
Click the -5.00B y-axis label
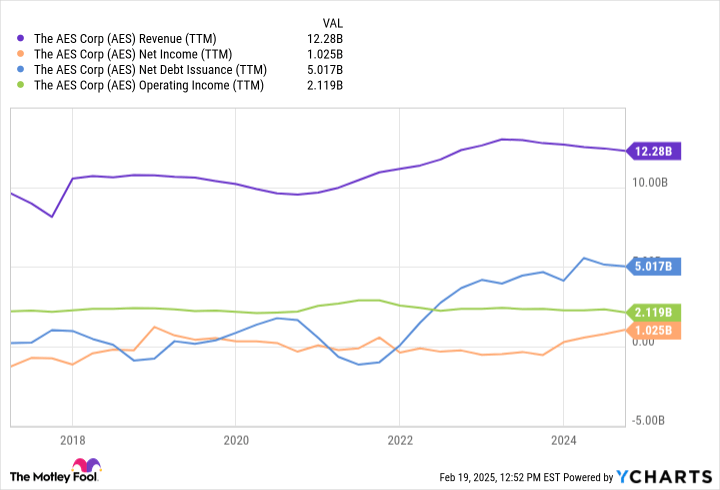(x=648, y=421)
